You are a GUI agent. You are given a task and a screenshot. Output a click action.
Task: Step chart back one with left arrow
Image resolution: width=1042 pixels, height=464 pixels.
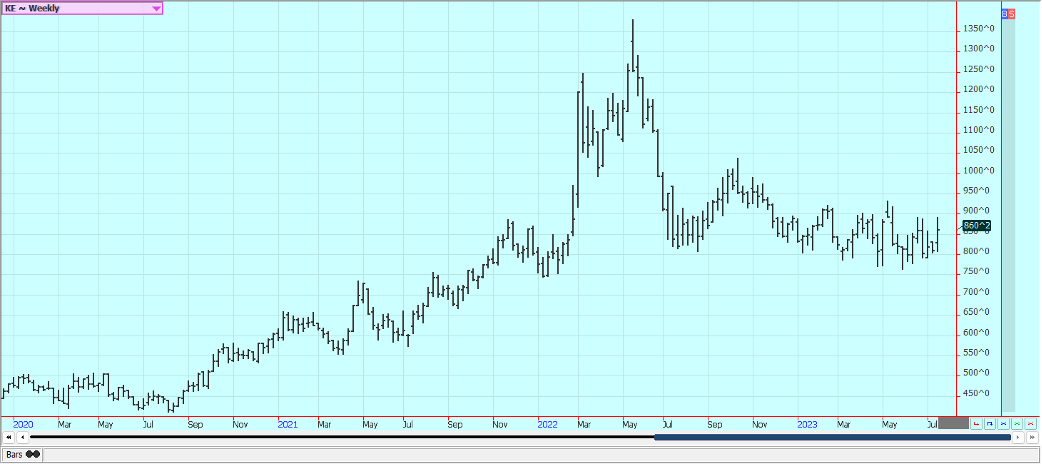coord(22,437)
